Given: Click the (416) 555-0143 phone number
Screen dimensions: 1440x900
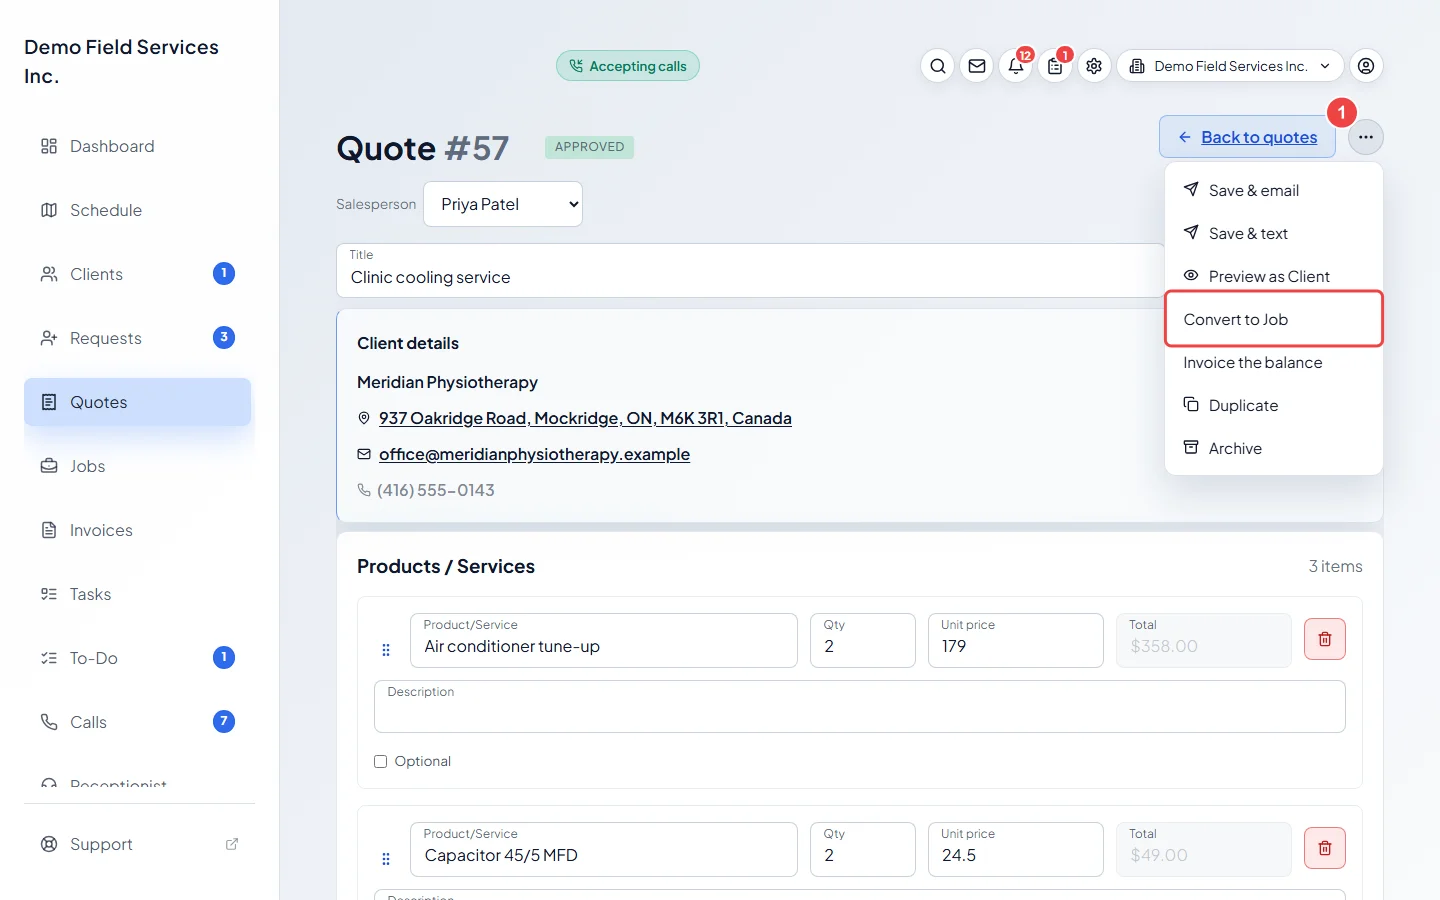Looking at the screenshot, I should pyautogui.click(x=435, y=490).
